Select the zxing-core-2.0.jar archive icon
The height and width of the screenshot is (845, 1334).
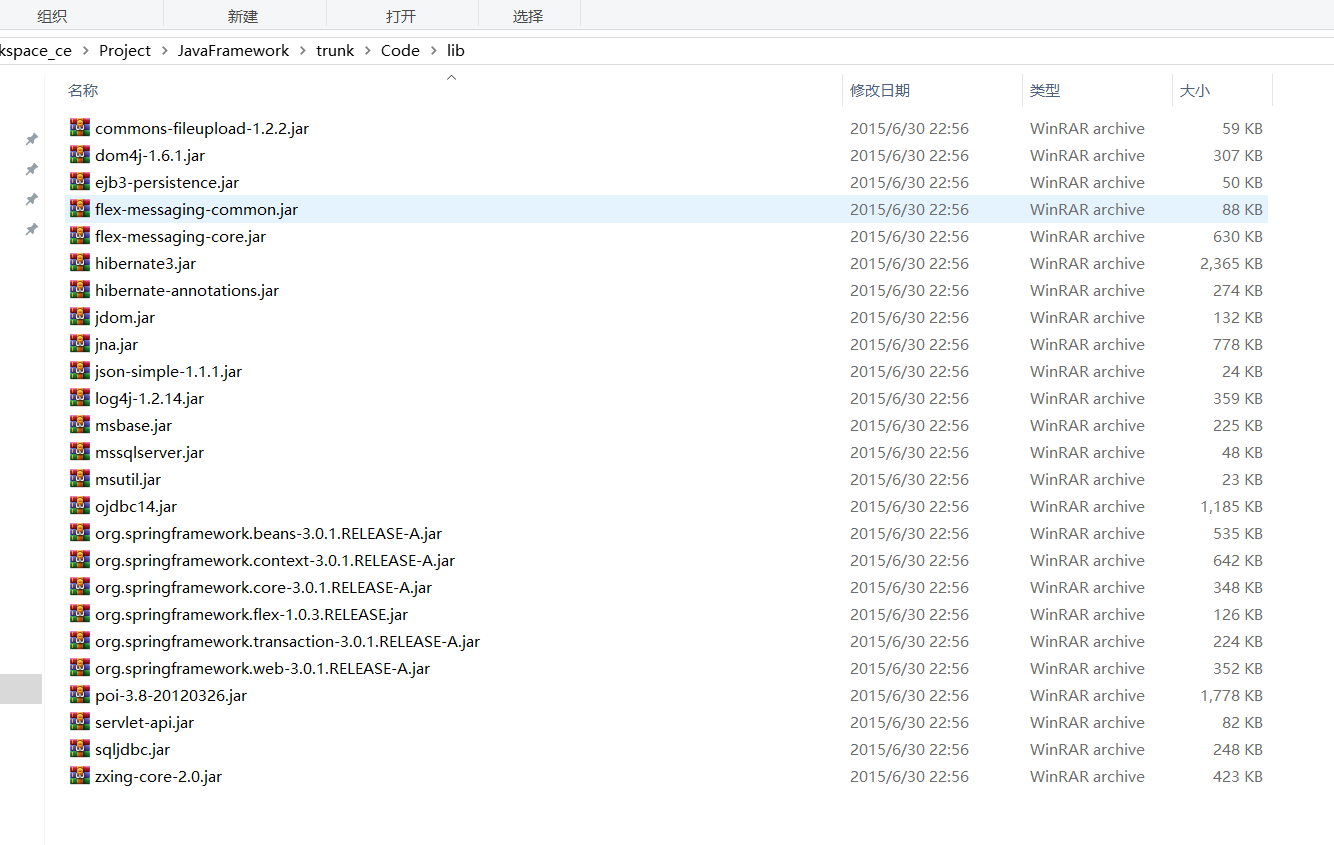80,776
